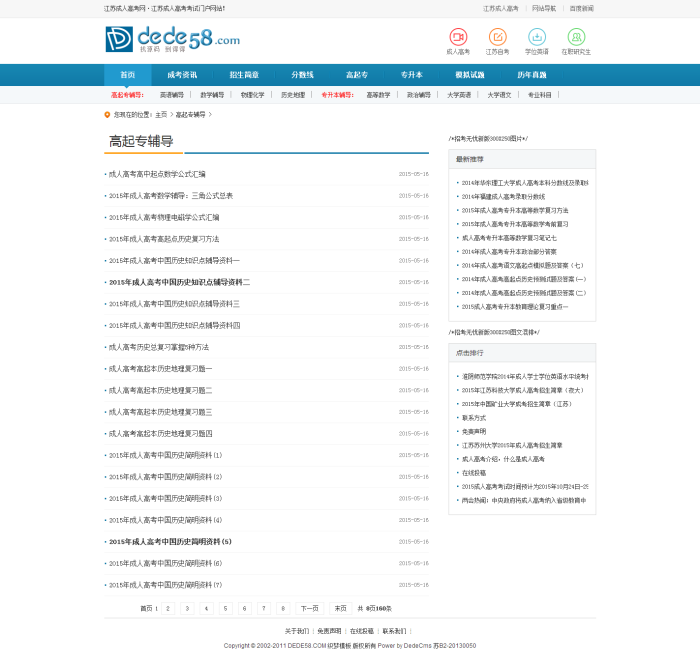The image size is (700, 663).
Task: Open 大学英语 sub-navigation link
Action: (x=459, y=95)
